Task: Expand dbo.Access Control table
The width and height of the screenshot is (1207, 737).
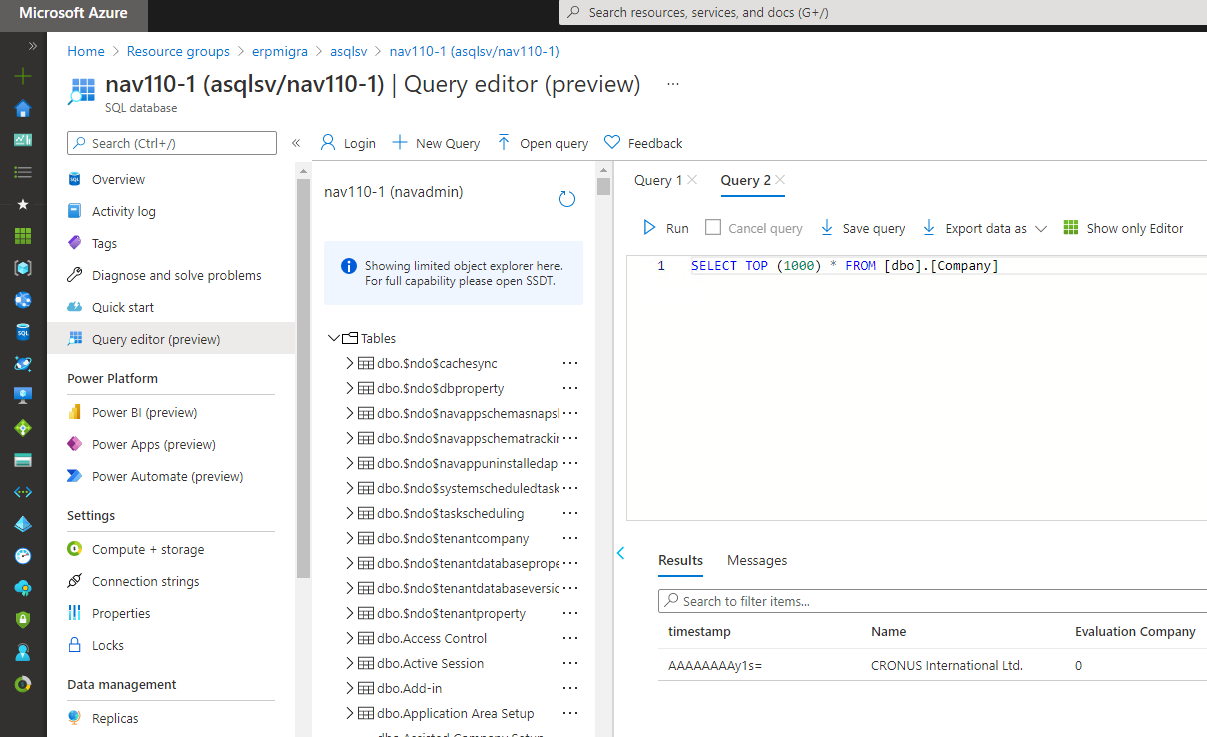Action: tap(350, 638)
